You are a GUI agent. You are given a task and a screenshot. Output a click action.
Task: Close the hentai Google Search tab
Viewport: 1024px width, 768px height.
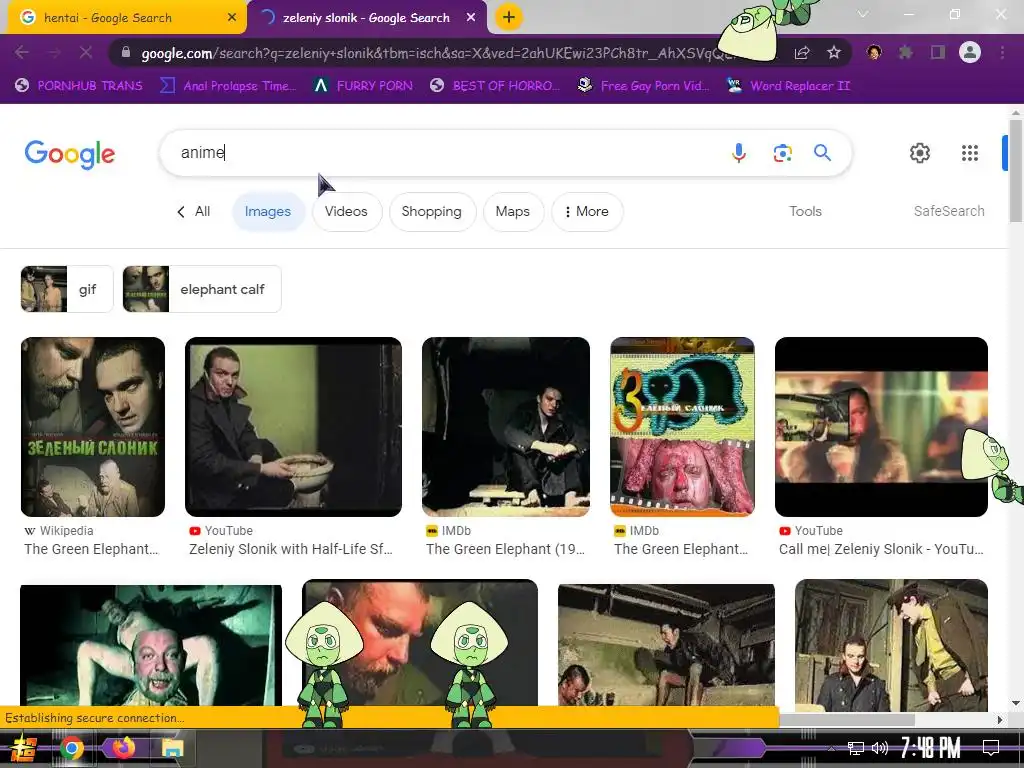point(232,18)
